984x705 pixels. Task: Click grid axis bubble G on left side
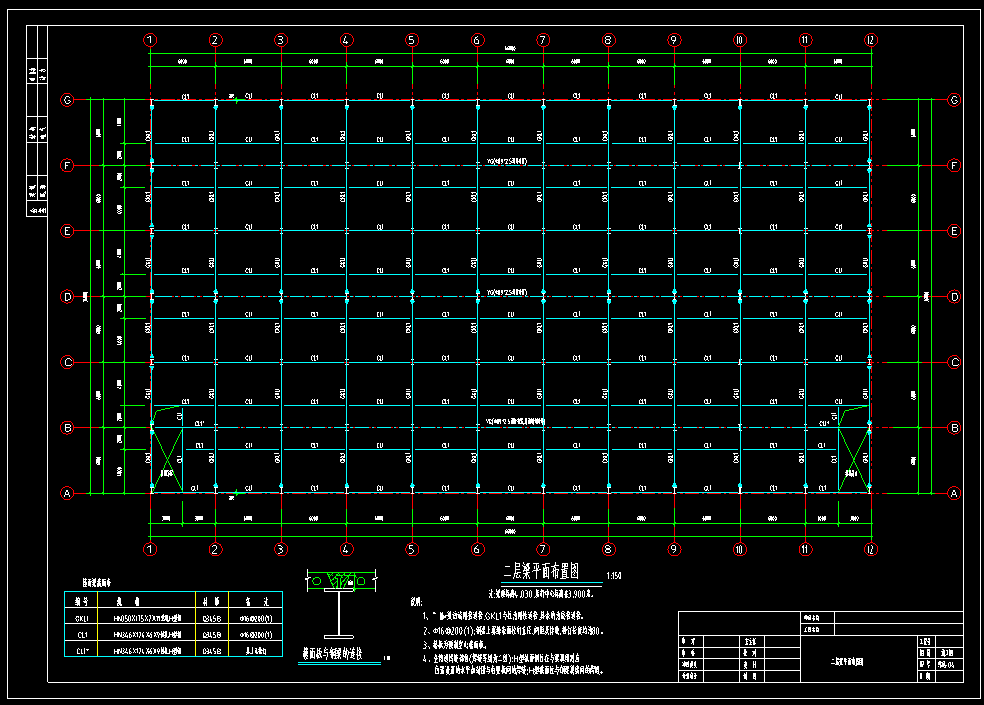(x=68, y=100)
